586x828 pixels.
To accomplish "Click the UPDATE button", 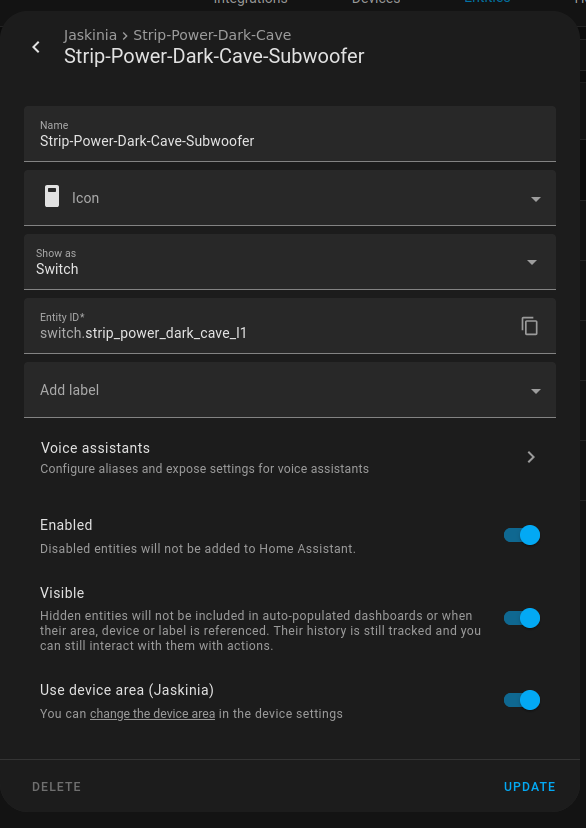I will pos(530,787).
